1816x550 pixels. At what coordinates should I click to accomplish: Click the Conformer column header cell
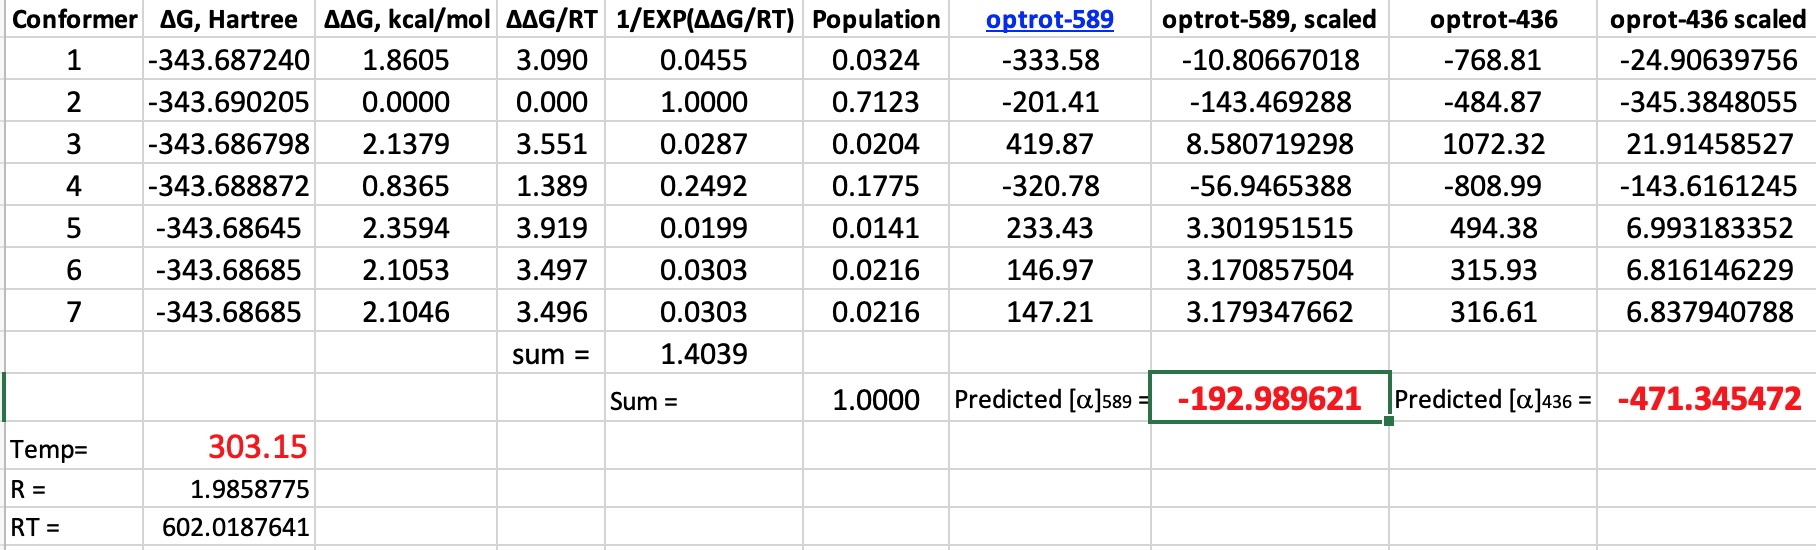coord(74,20)
